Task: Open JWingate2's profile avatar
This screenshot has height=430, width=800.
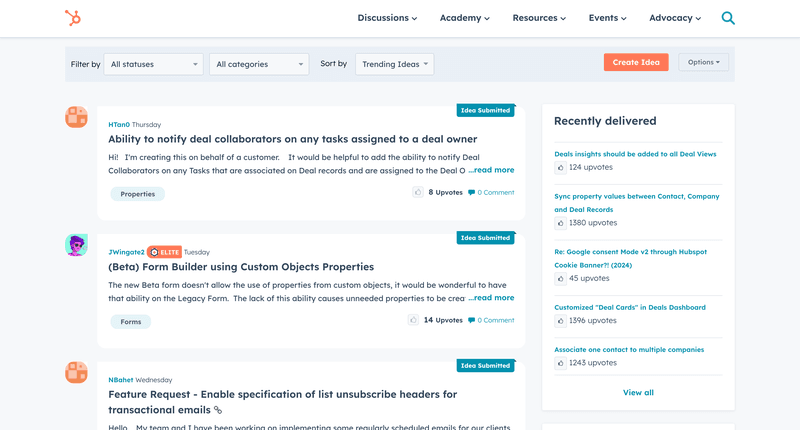Action: (76, 245)
